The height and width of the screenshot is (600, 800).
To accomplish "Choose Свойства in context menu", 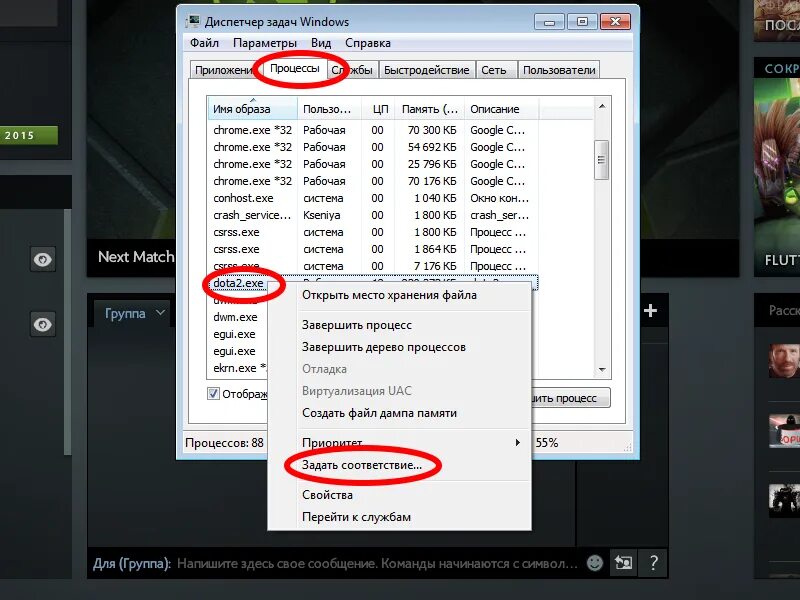I will 327,495.
